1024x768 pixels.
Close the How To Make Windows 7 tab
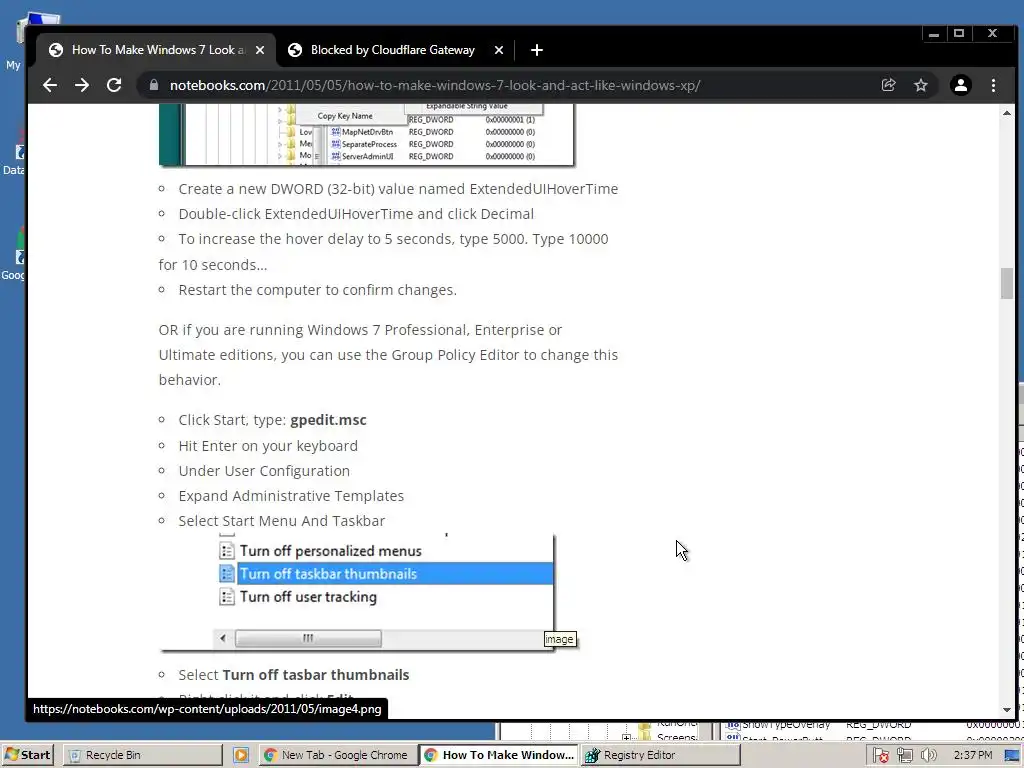pos(260,50)
